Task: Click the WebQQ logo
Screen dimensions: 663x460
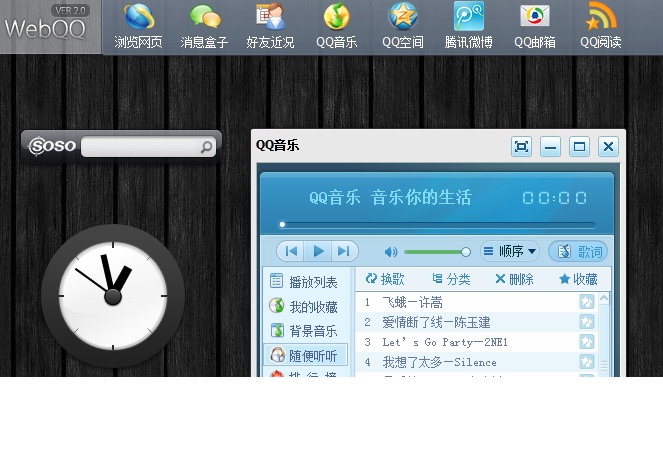Action: [x=45, y=29]
